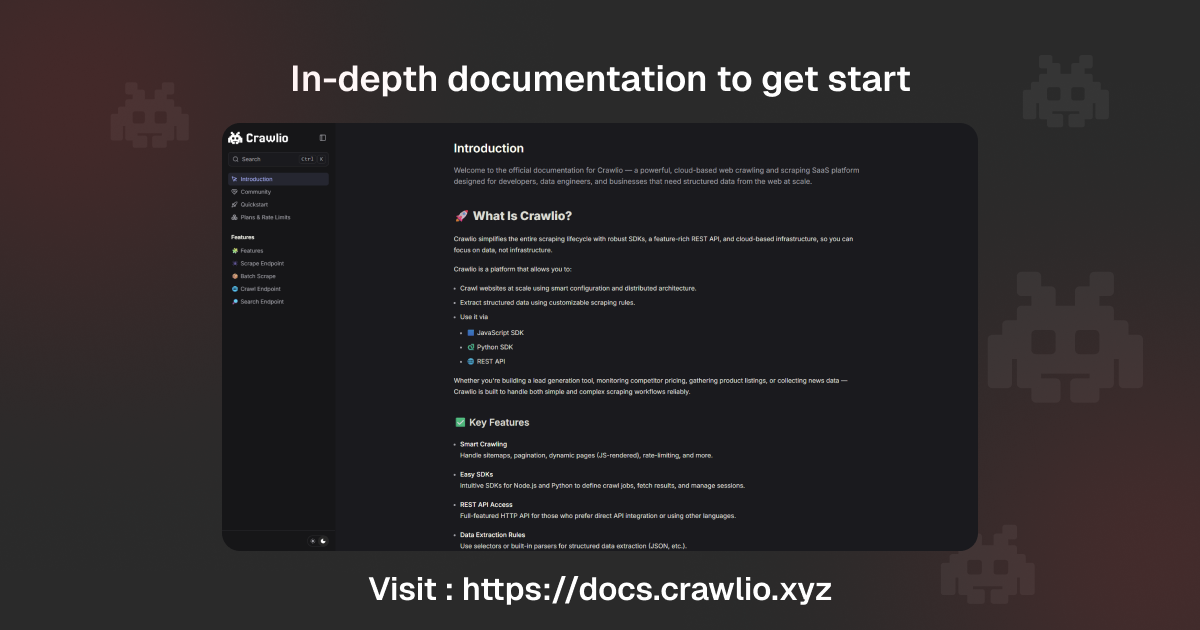Click the Python SDK green icon

(471, 347)
